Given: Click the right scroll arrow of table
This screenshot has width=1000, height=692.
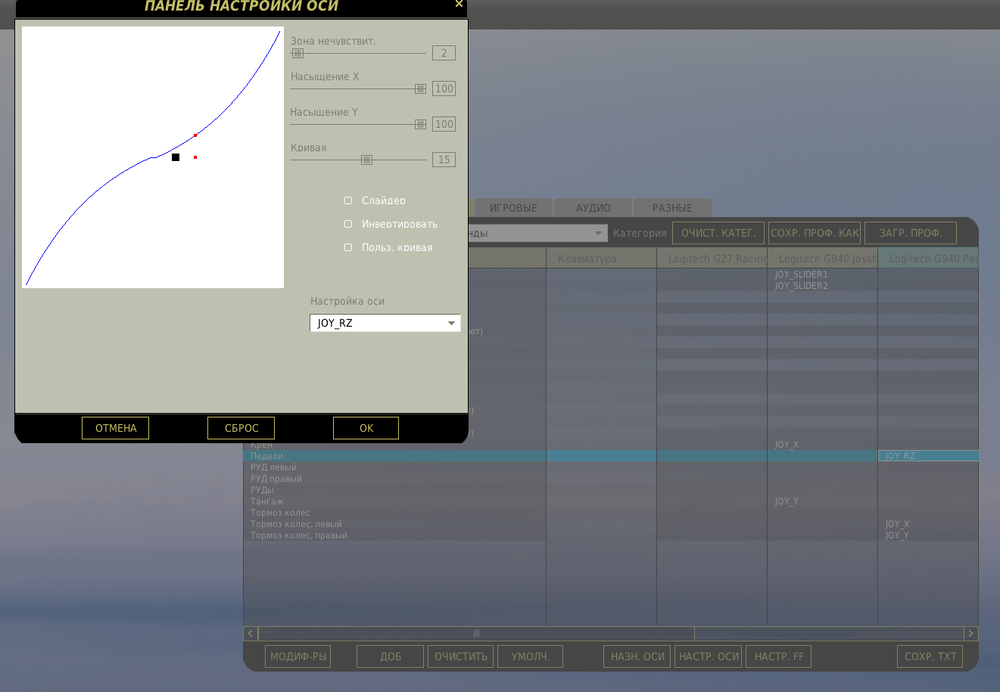Looking at the screenshot, I should 971,633.
